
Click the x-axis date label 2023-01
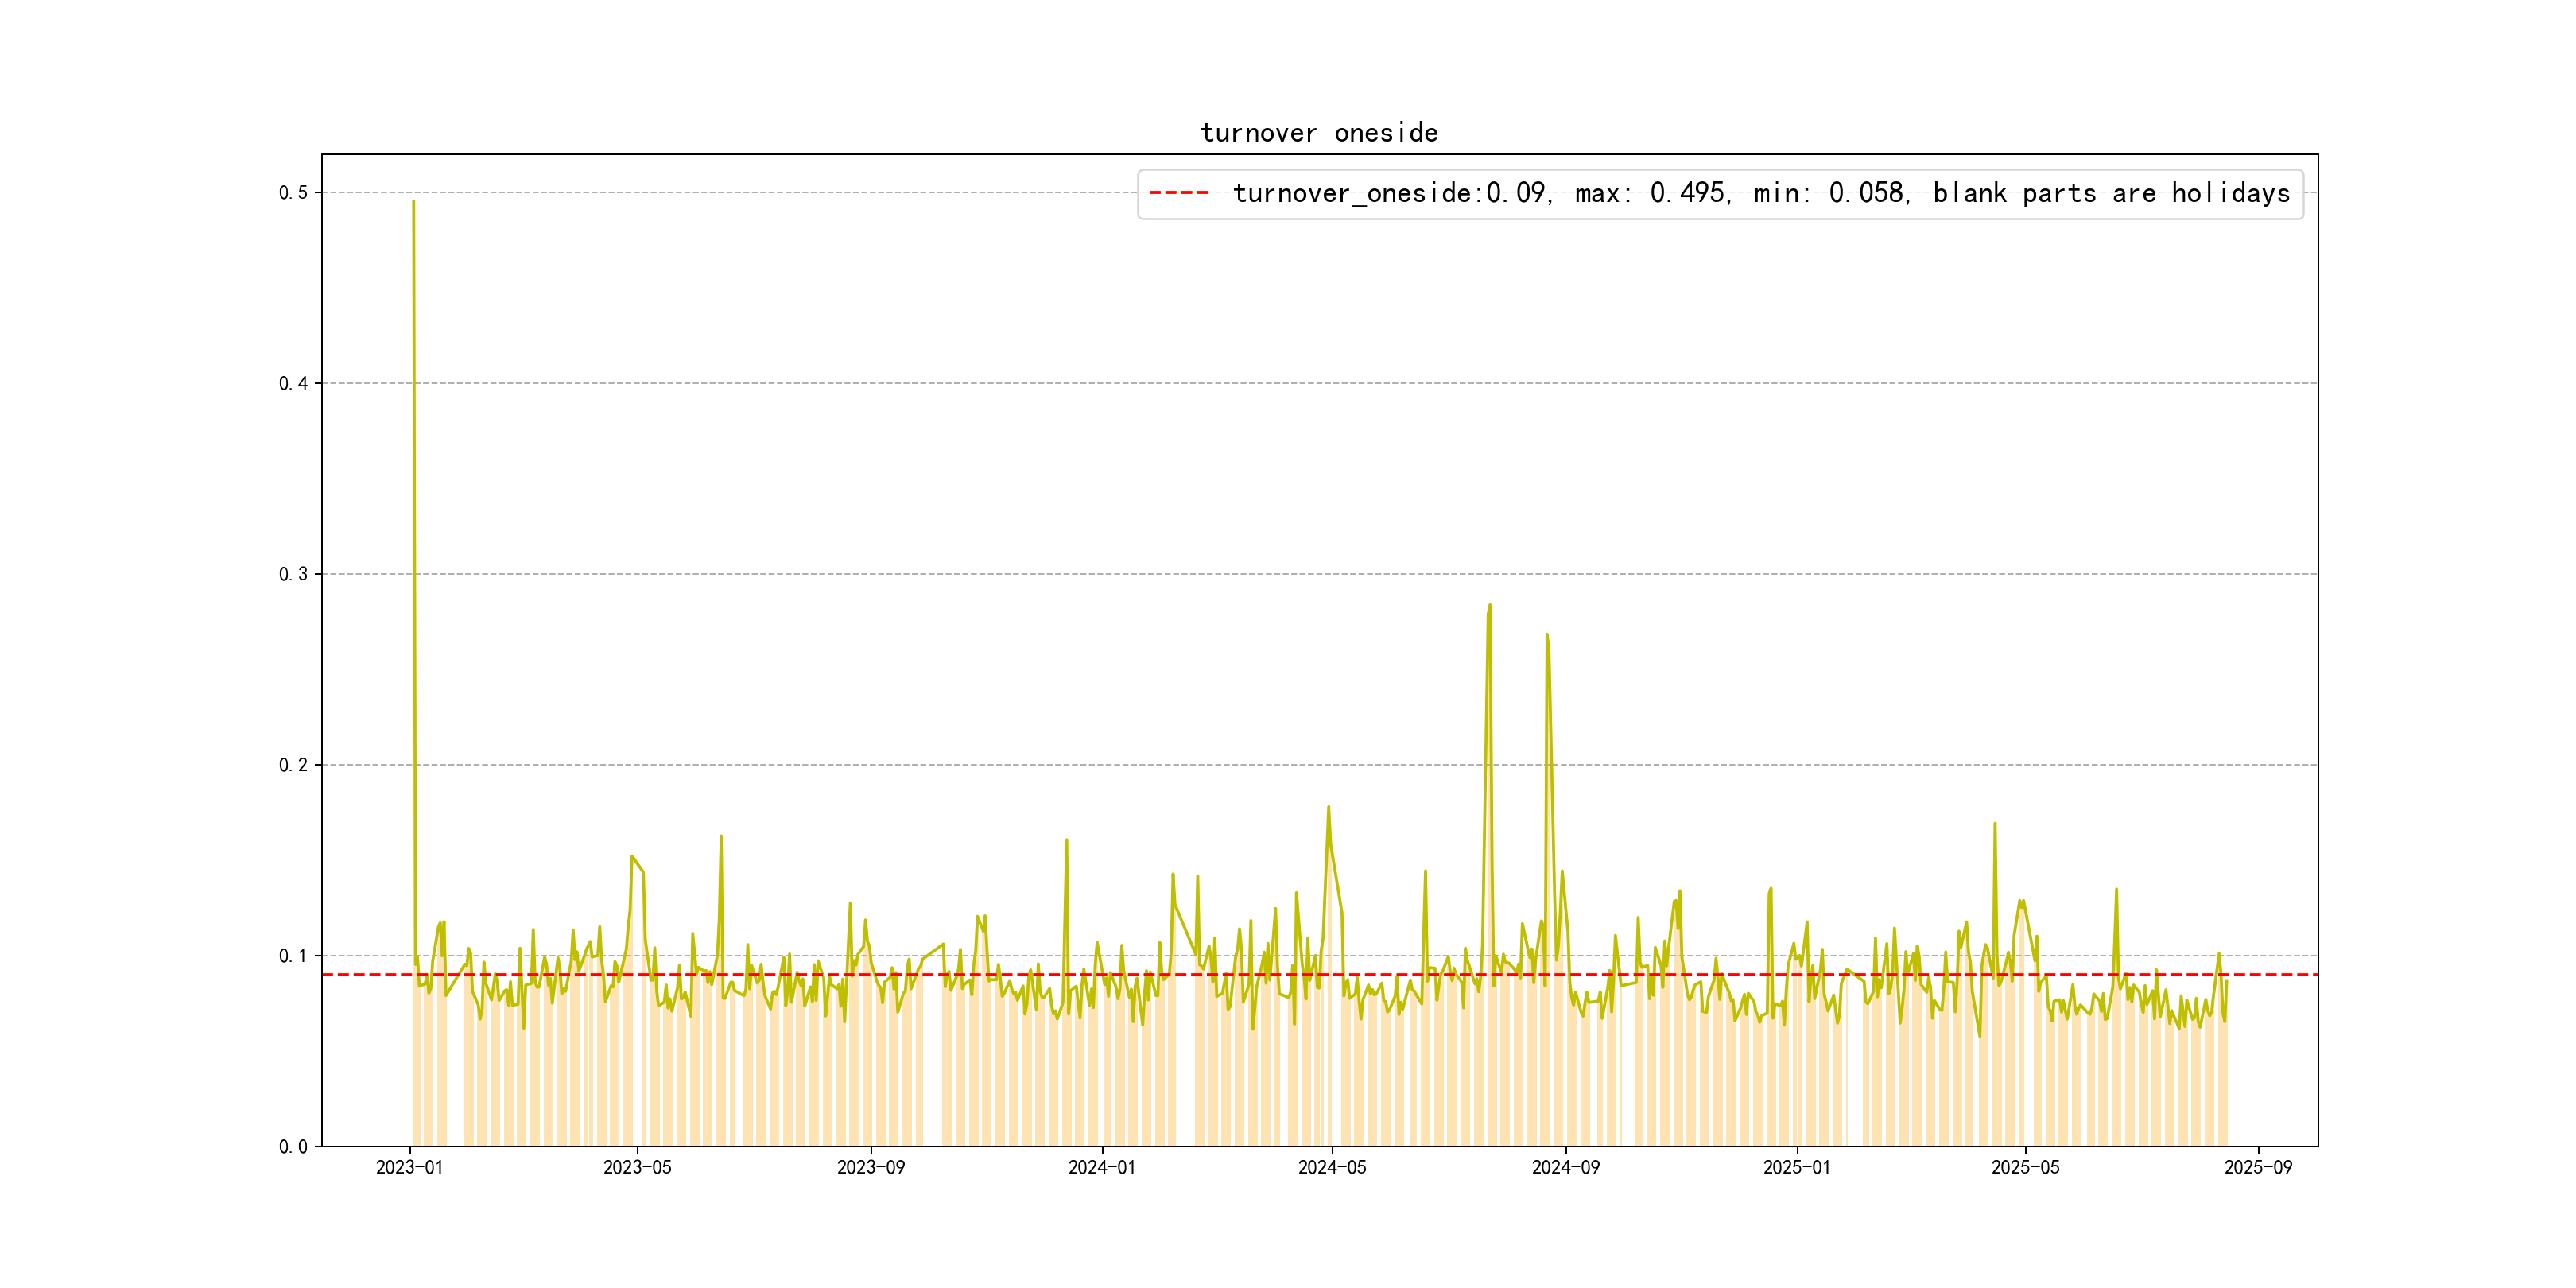click(409, 1168)
